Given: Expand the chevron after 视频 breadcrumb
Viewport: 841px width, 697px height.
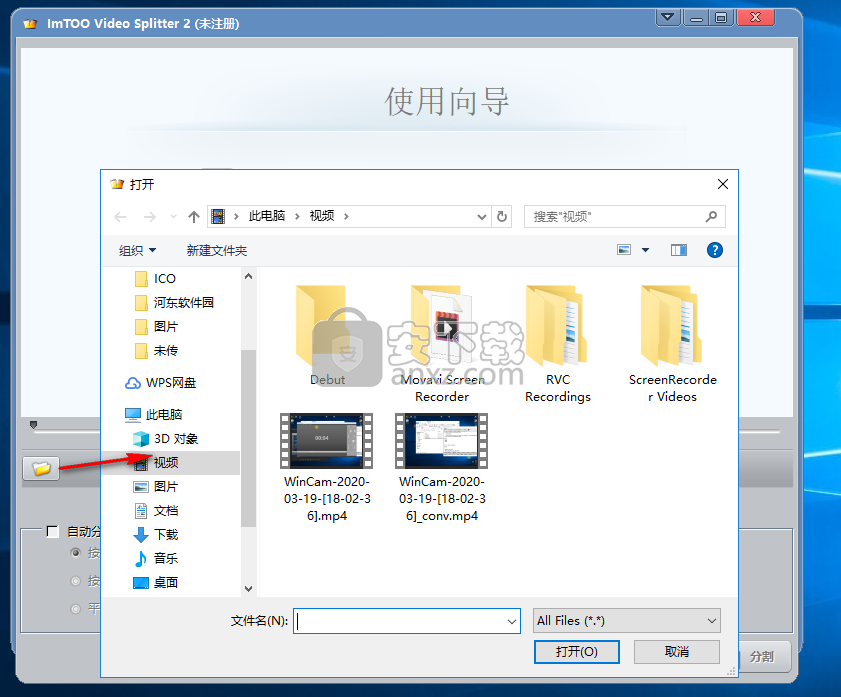Looking at the screenshot, I should [346, 217].
